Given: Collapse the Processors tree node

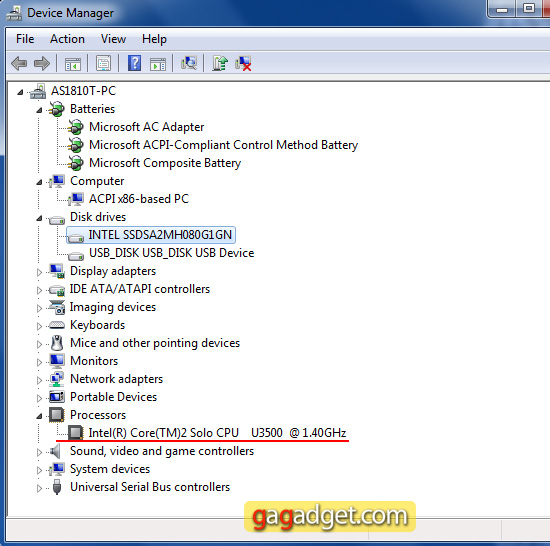Looking at the screenshot, I should [x=39, y=416].
